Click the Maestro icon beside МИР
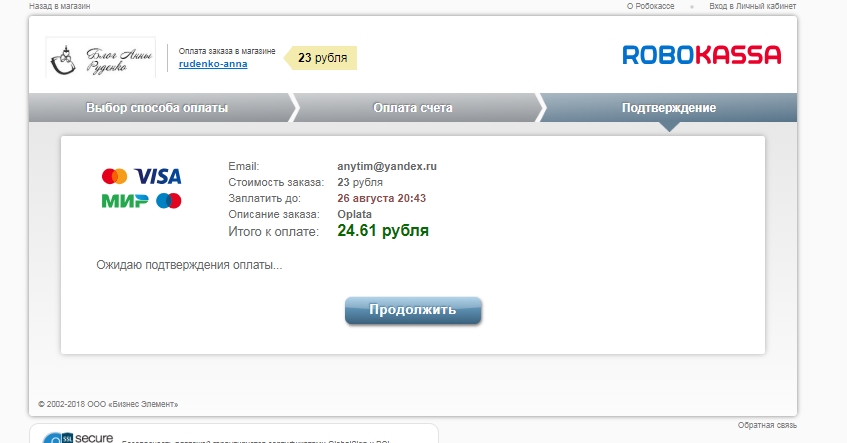This screenshot has width=847, height=443. (169, 201)
